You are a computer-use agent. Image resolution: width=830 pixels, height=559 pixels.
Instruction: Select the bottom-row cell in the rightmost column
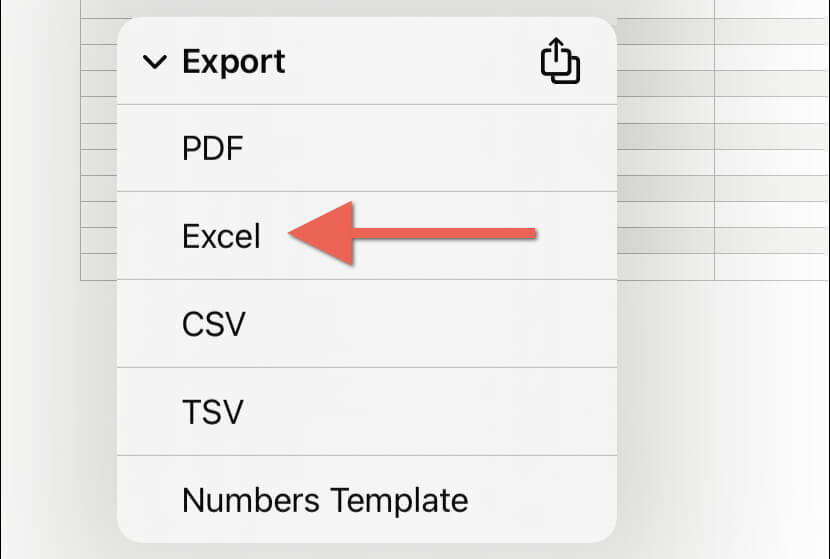pyautogui.click(x=772, y=267)
